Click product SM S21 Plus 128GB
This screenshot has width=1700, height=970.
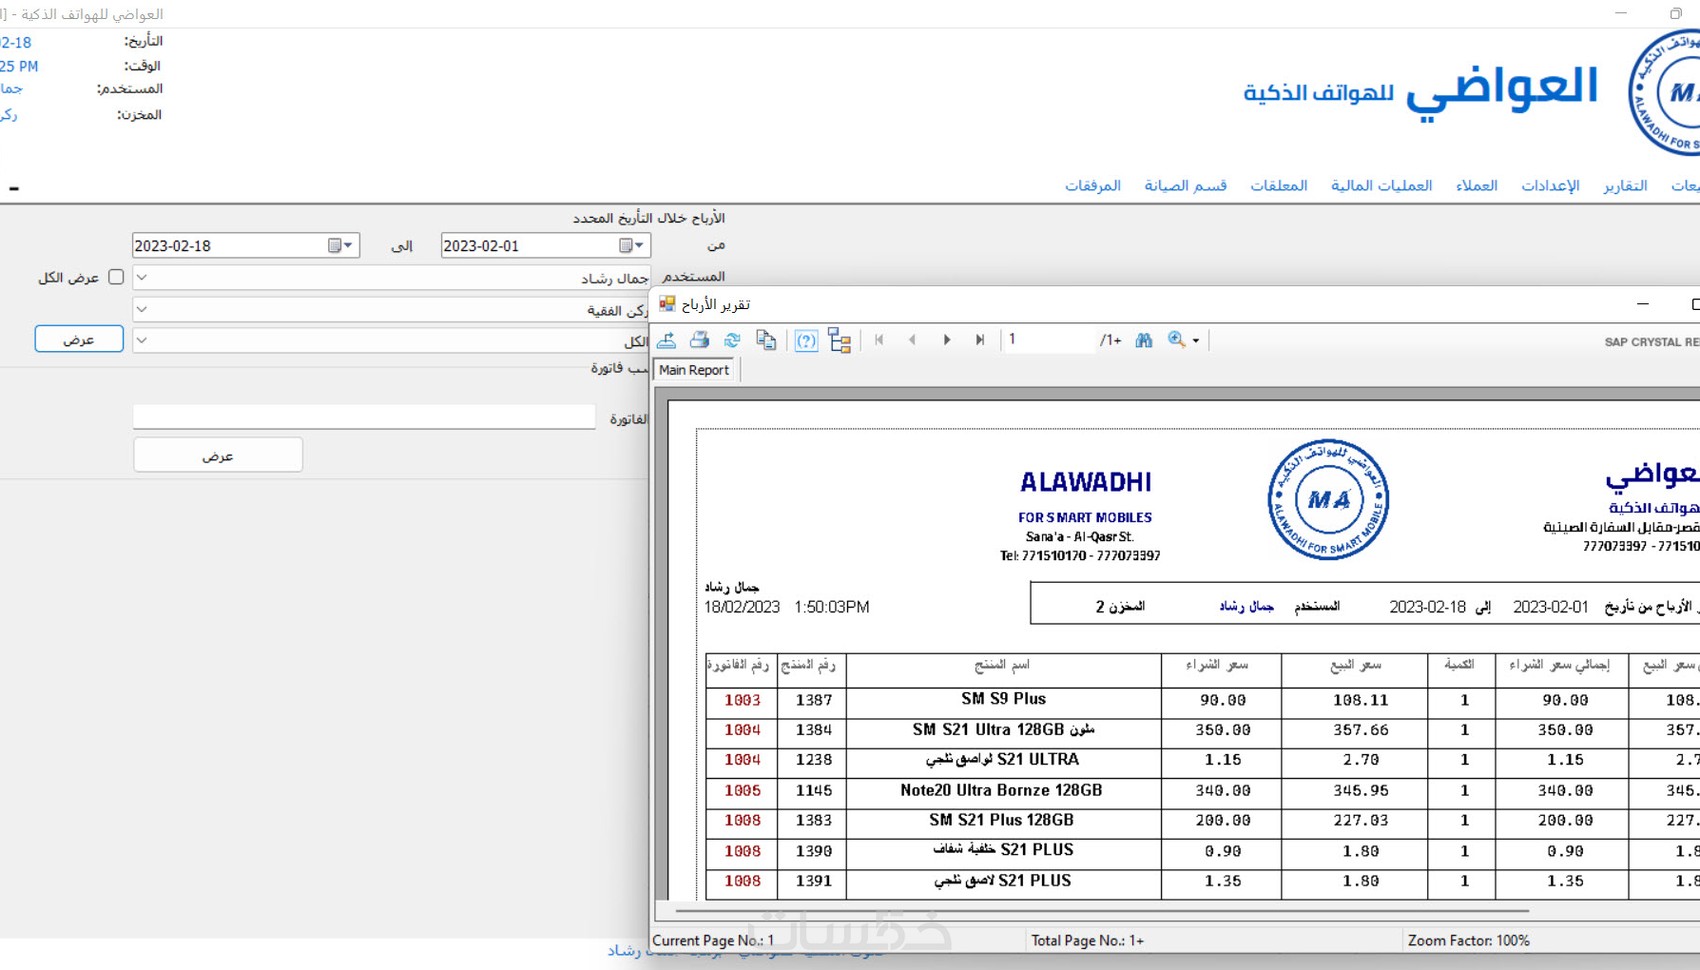(x=1001, y=820)
